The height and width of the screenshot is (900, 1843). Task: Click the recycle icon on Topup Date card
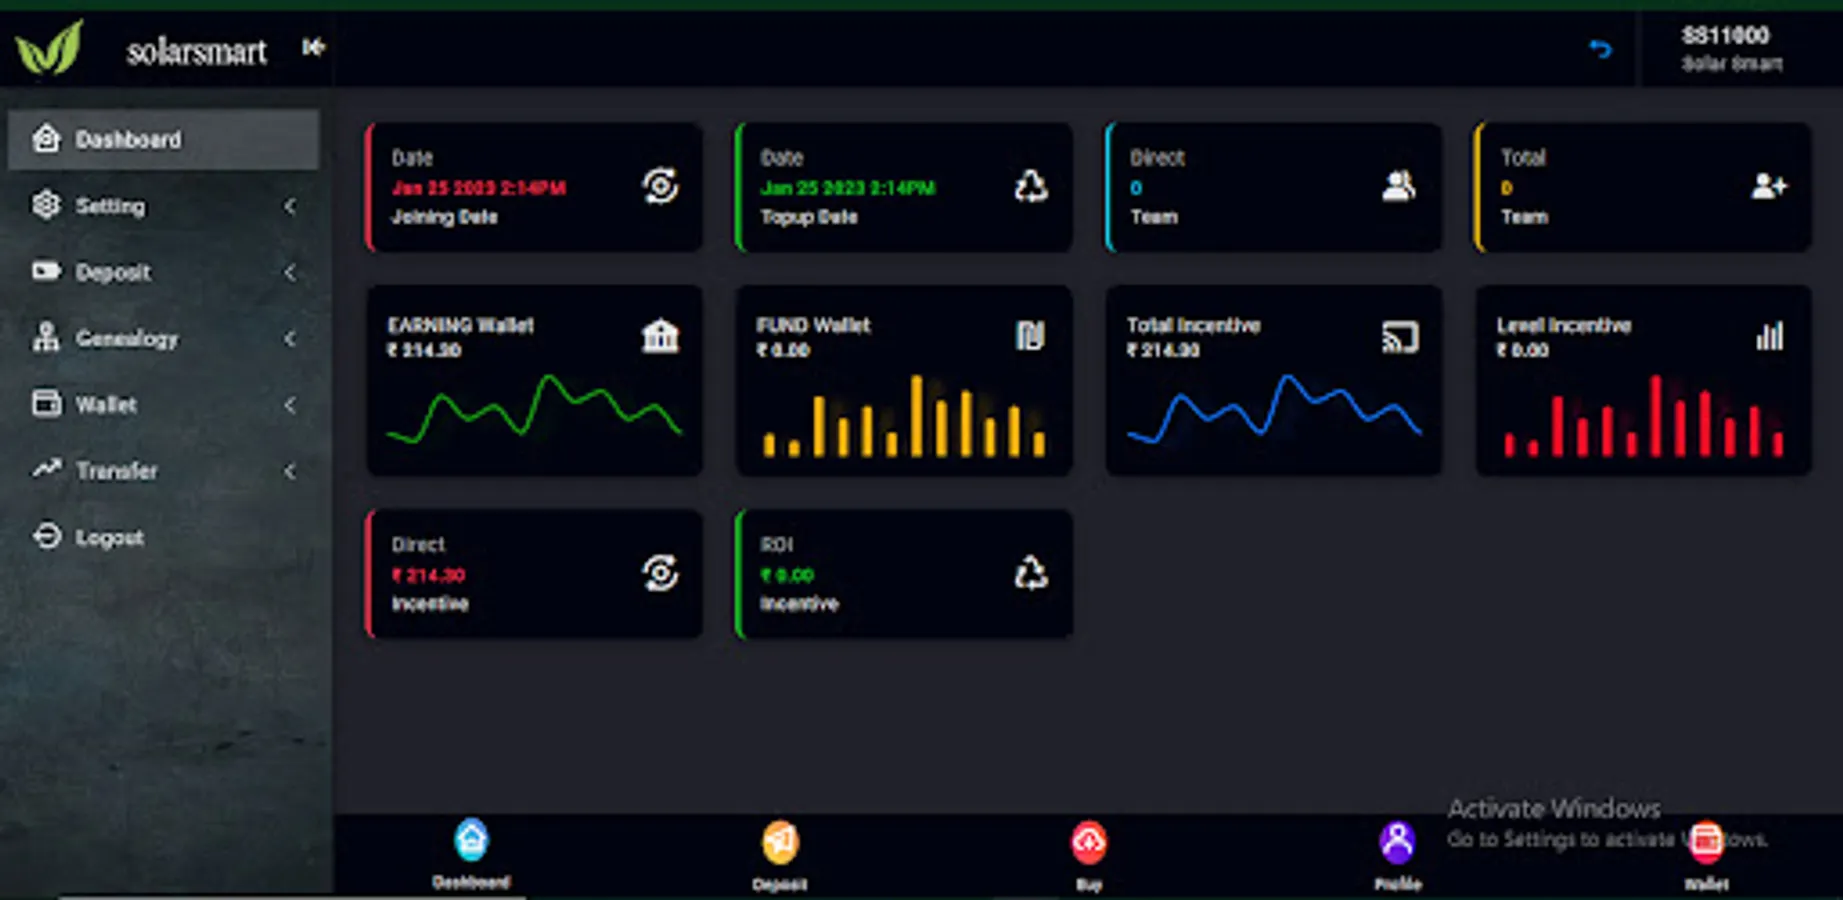[x=1030, y=186]
